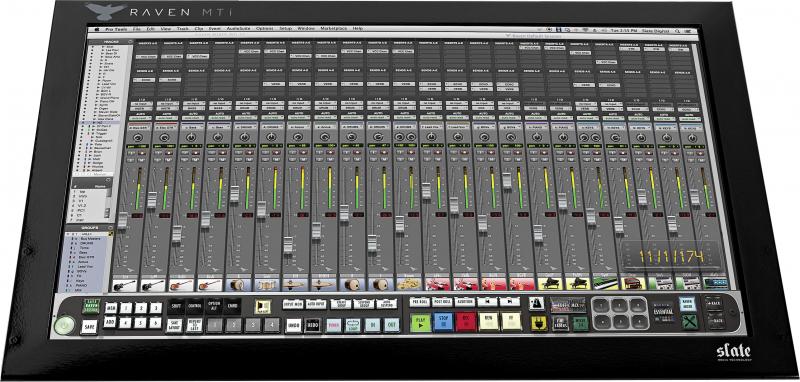Click the top-middle pad of six-button grid
The height and width of the screenshot is (382, 800).
point(619,305)
